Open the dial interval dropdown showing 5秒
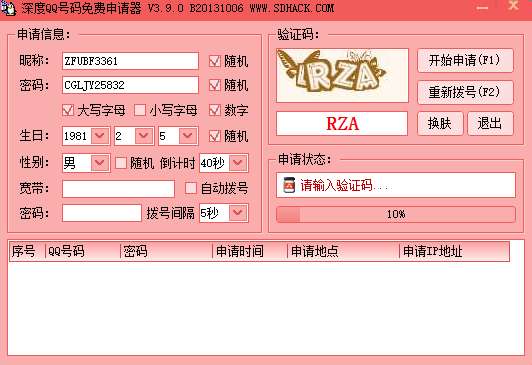Image resolution: width=532 pixels, height=365 pixels. 238,213
